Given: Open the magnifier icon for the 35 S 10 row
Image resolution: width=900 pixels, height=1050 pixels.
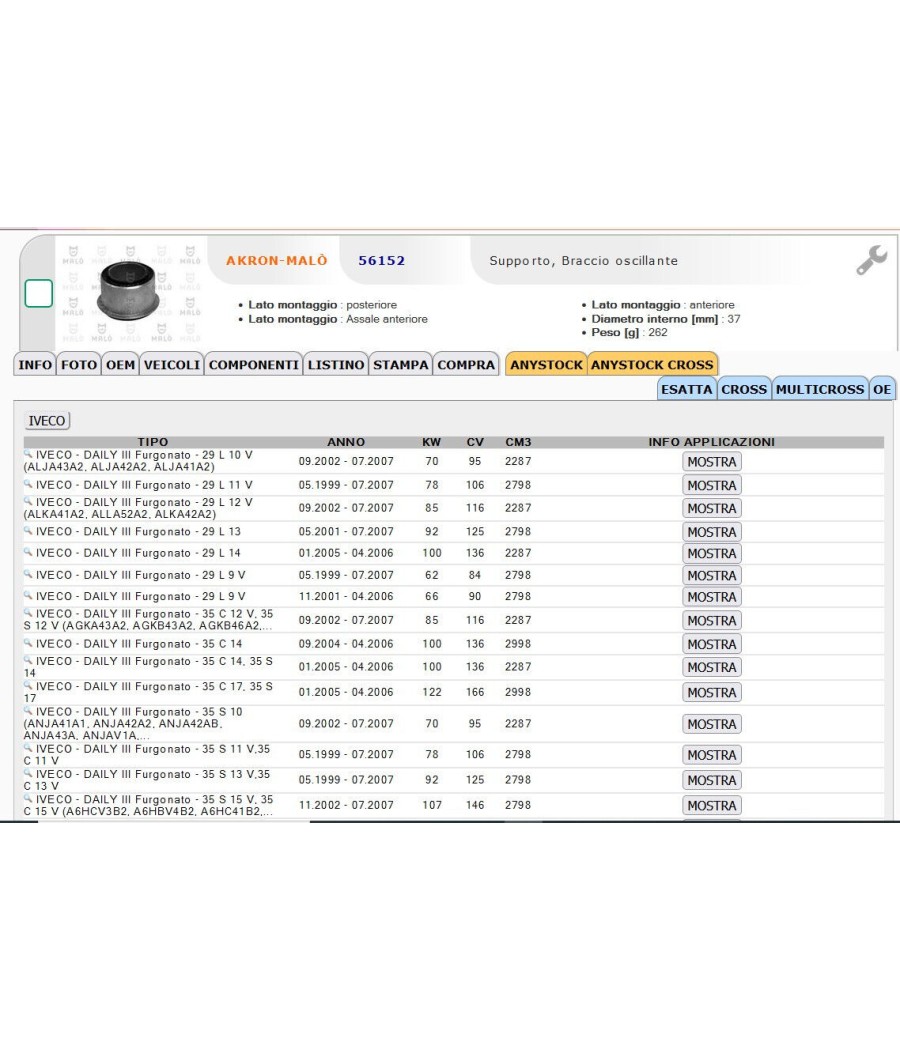Looking at the screenshot, I should (28, 711).
